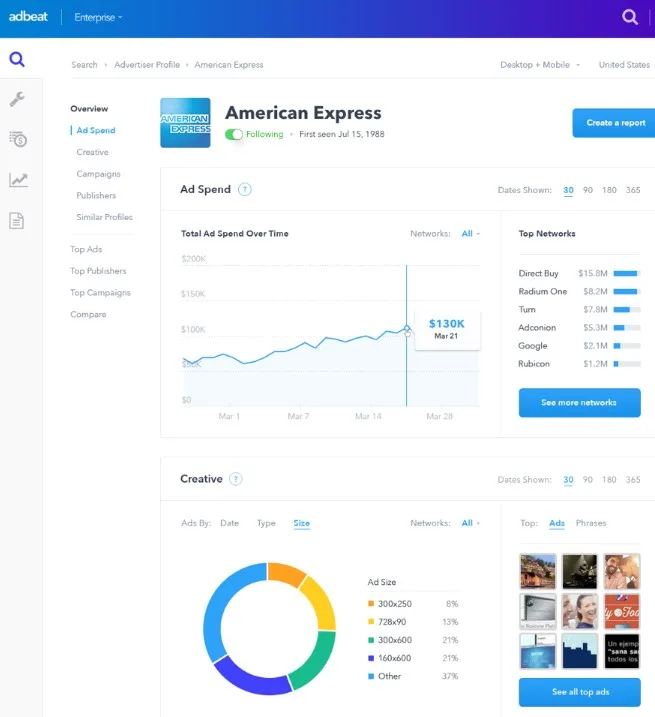Open Compare in side navigation
655x717 pixels.
88,314
